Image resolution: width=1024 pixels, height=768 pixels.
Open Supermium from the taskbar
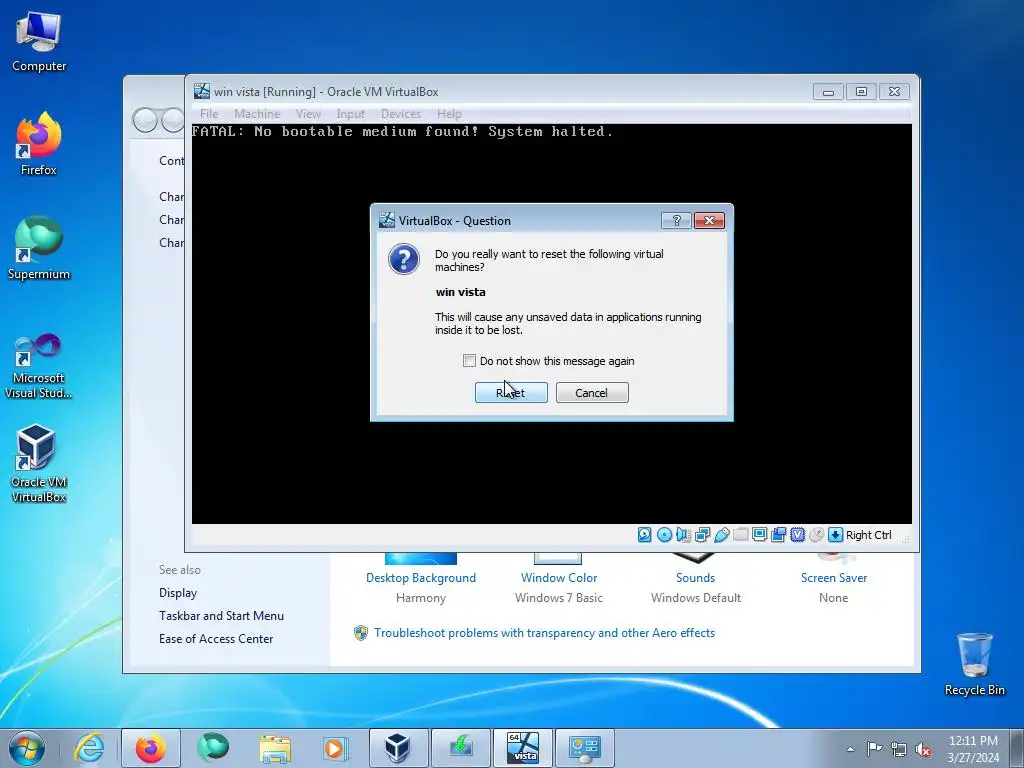pyautogui.click(x=213, y=748)
